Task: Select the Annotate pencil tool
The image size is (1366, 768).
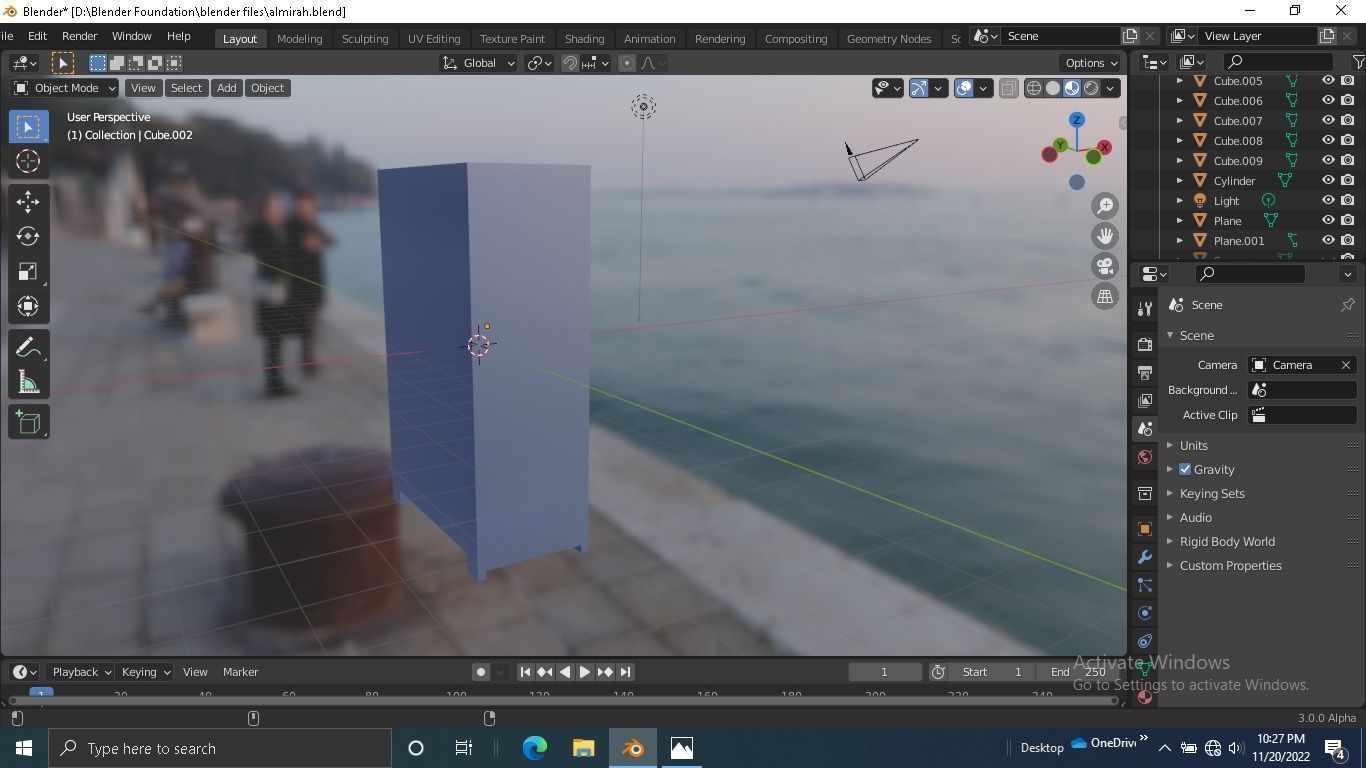Action: (28, 347)
